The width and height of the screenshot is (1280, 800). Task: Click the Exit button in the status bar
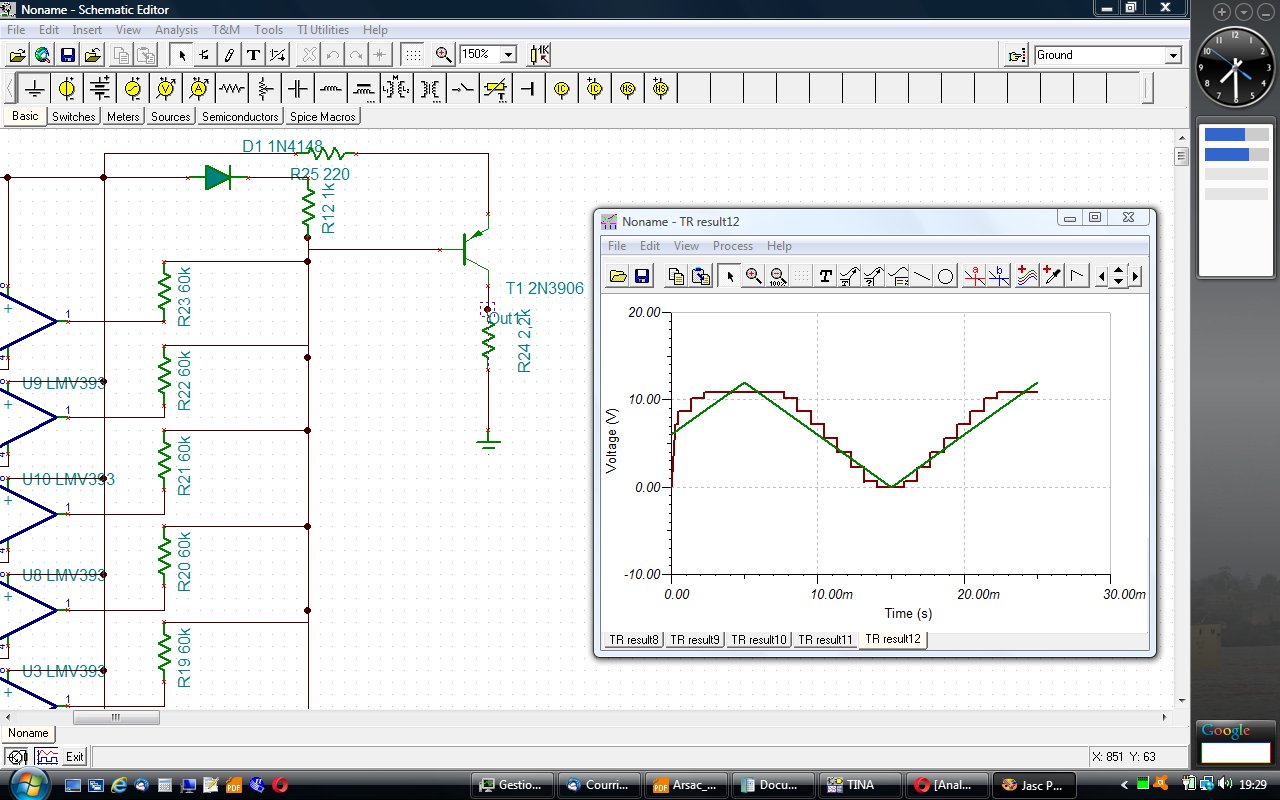(x=75, y=757)
